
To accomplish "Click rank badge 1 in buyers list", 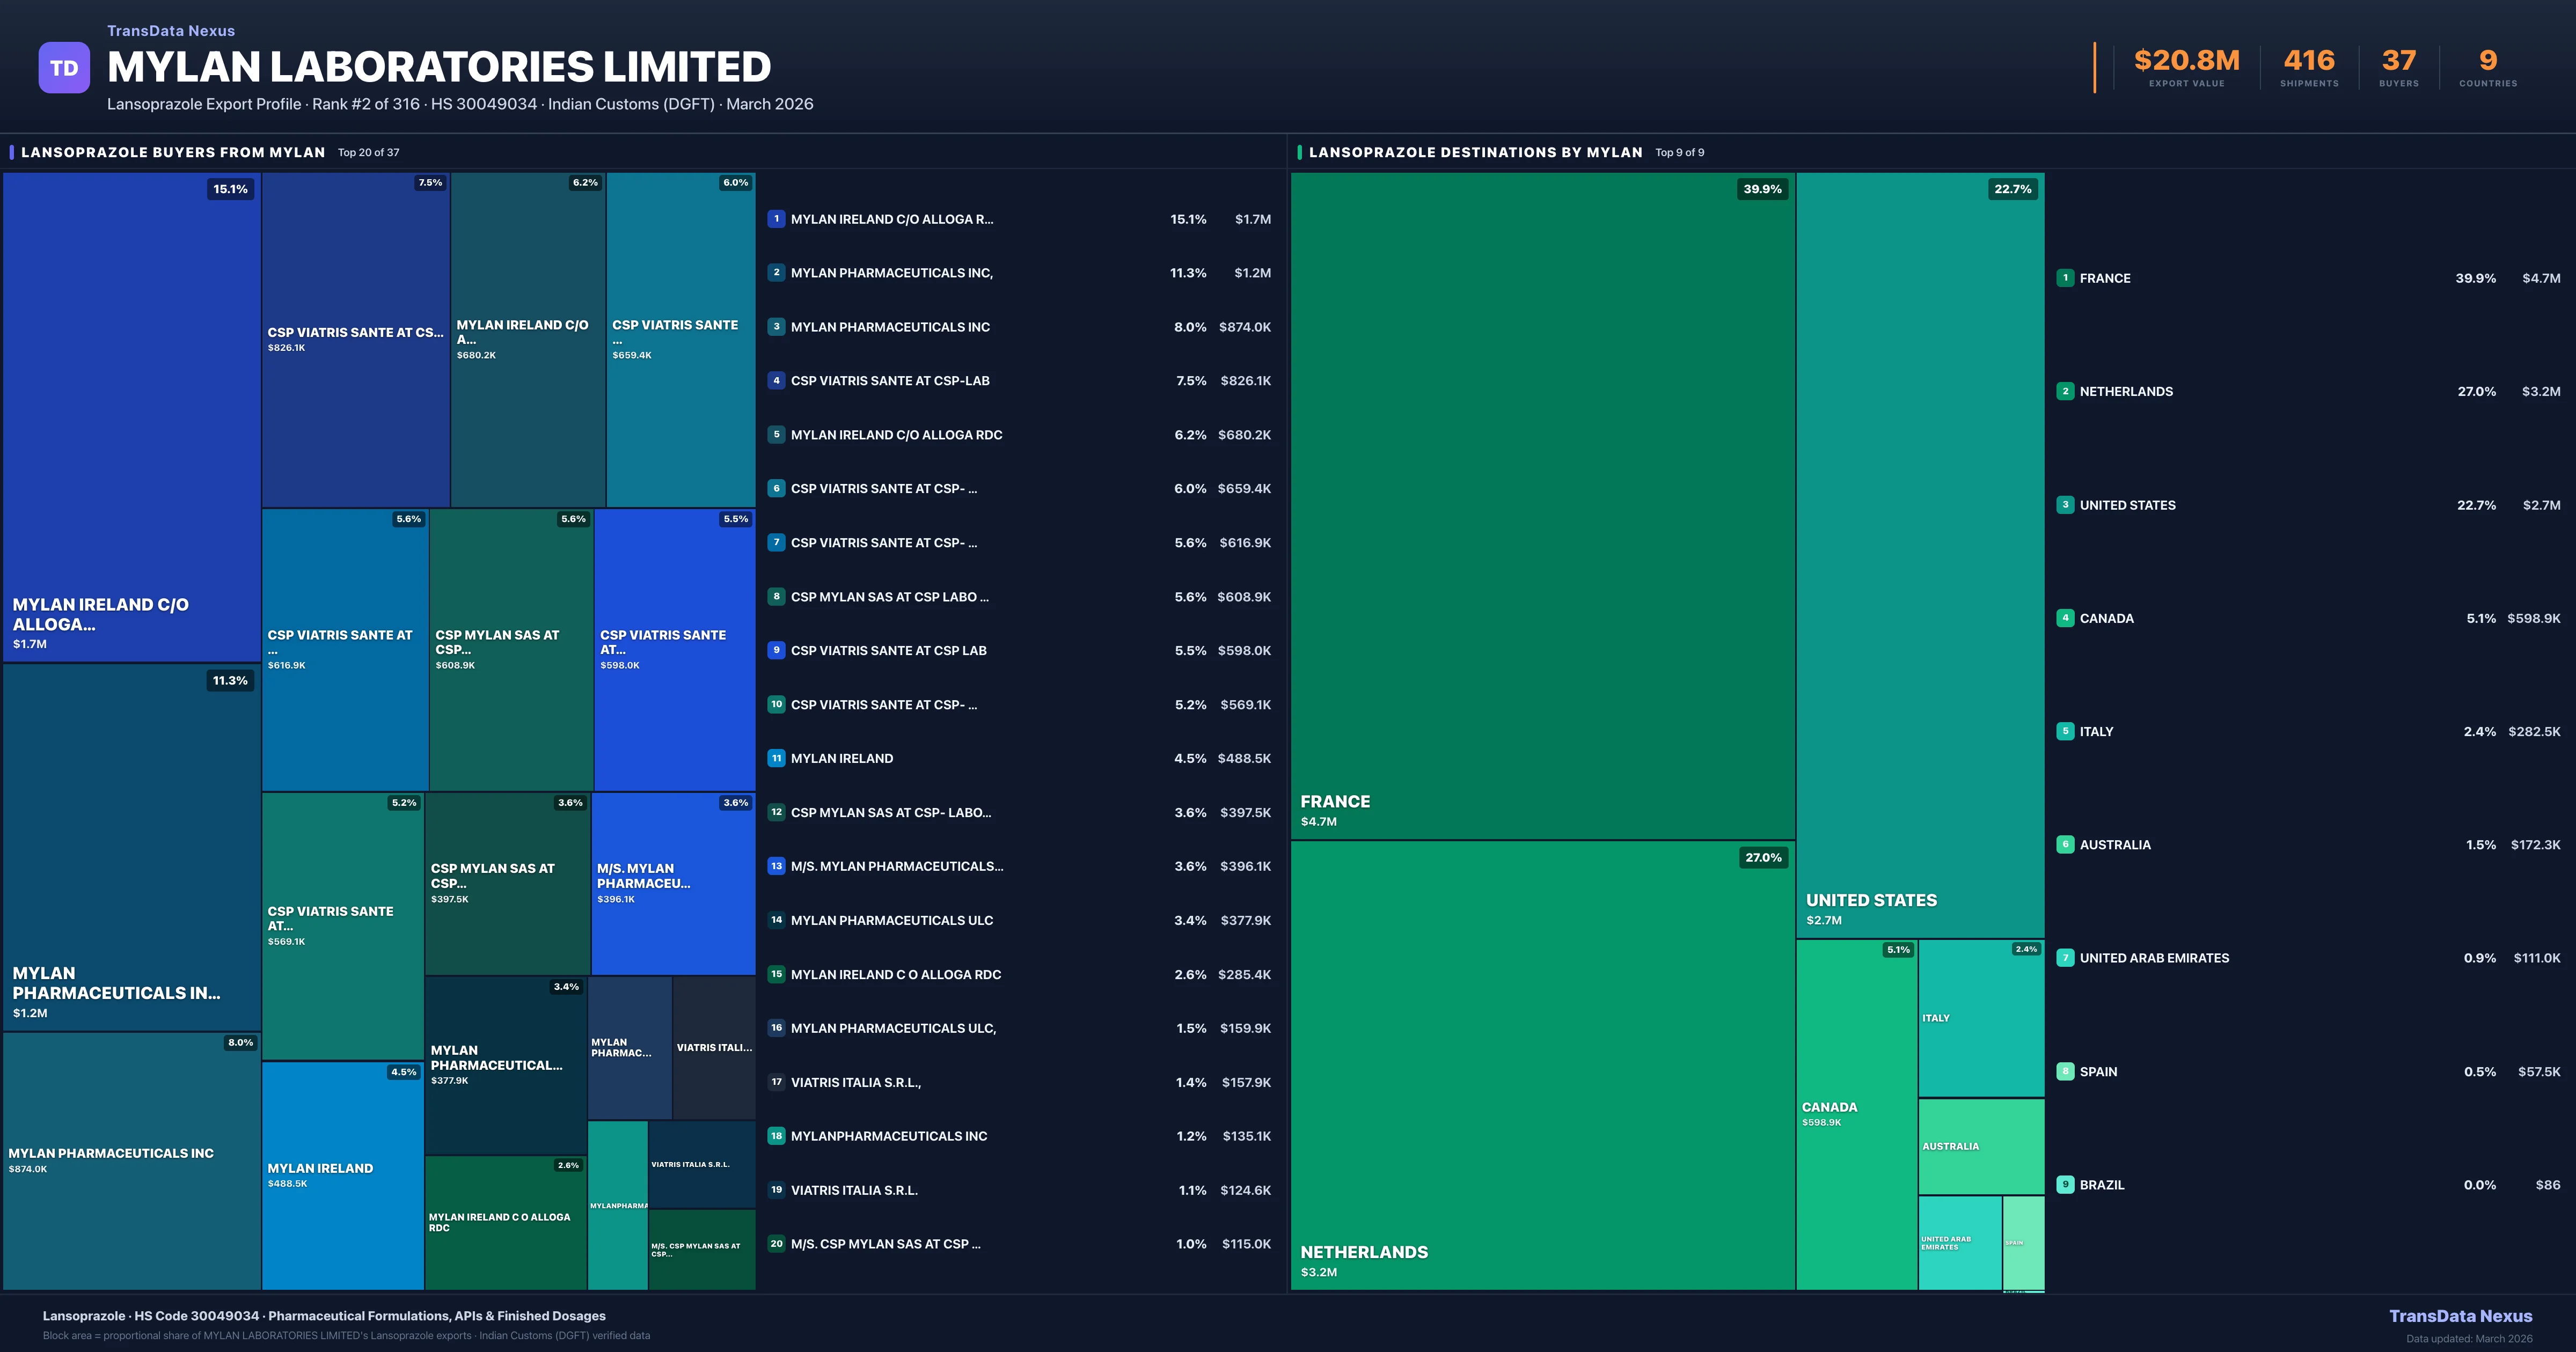I will [x=776, y=219].
